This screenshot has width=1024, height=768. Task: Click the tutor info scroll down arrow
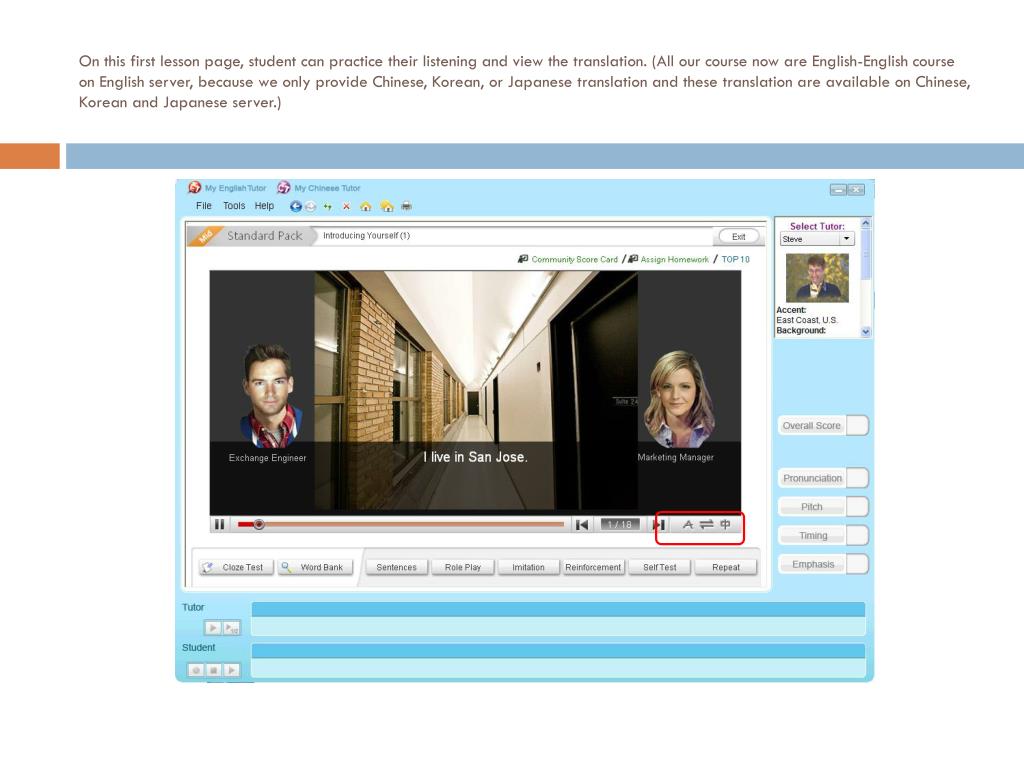[x=866, y=332]
